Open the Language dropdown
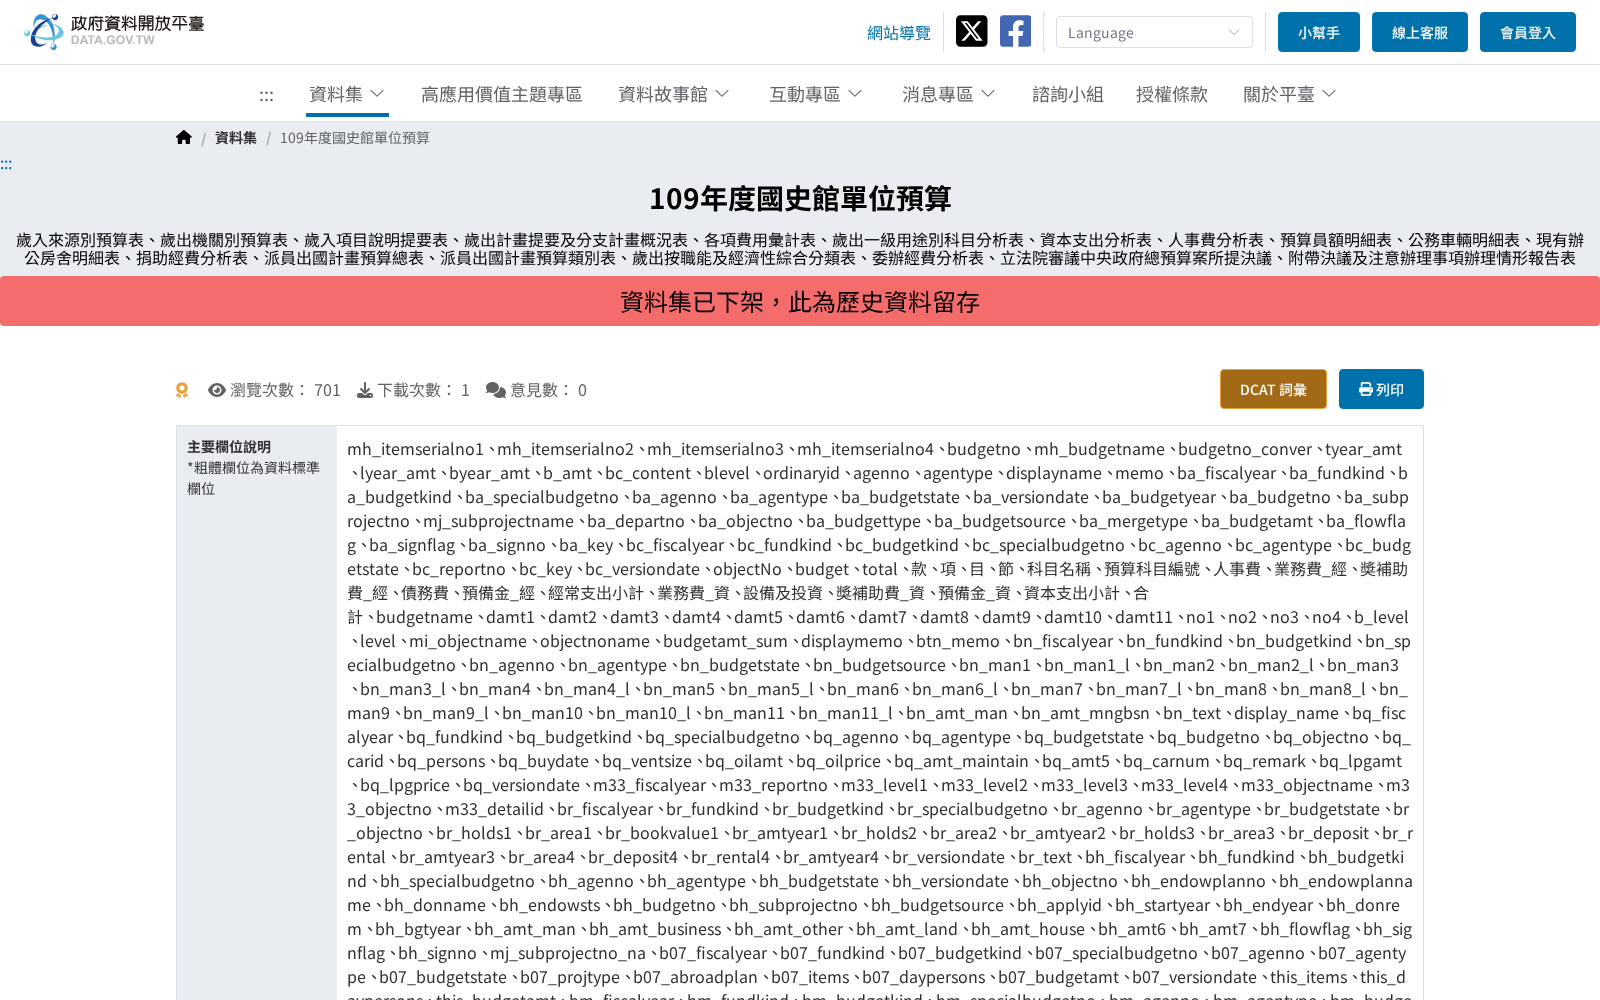 (1154, 32)
